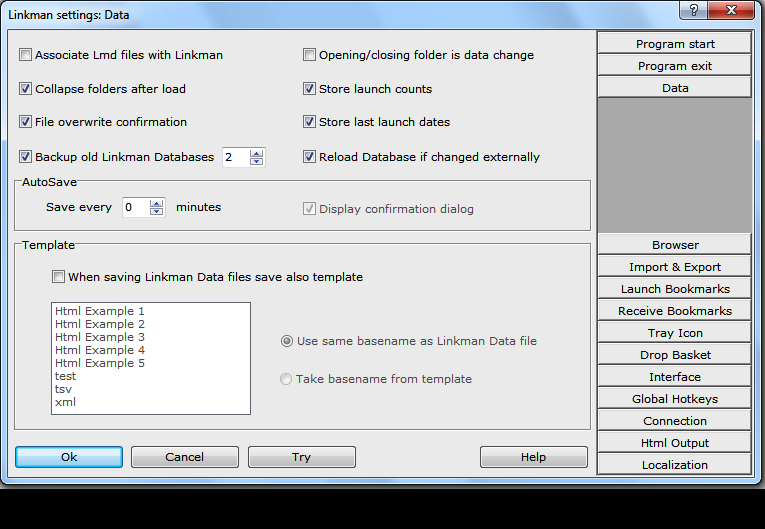Click the Save every minutes field

136,207
